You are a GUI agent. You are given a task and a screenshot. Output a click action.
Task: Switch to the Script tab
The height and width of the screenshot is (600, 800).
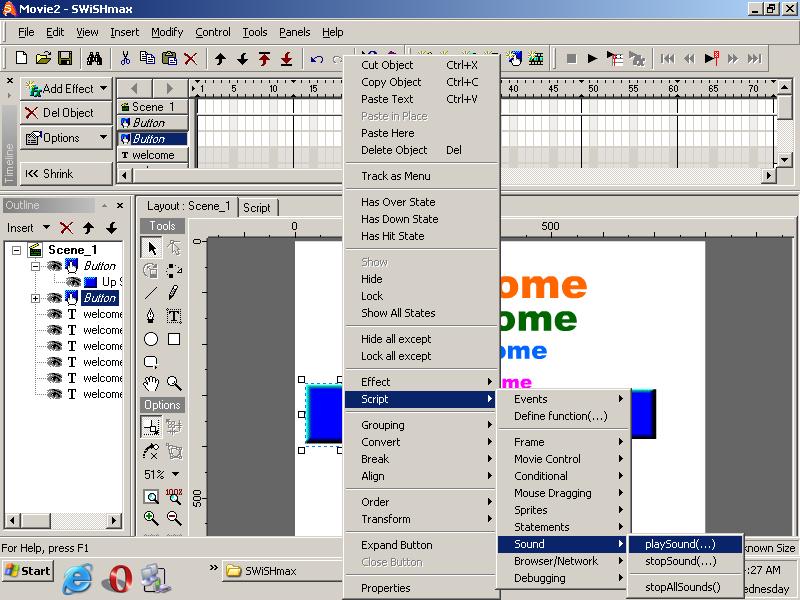click(257, 208)
